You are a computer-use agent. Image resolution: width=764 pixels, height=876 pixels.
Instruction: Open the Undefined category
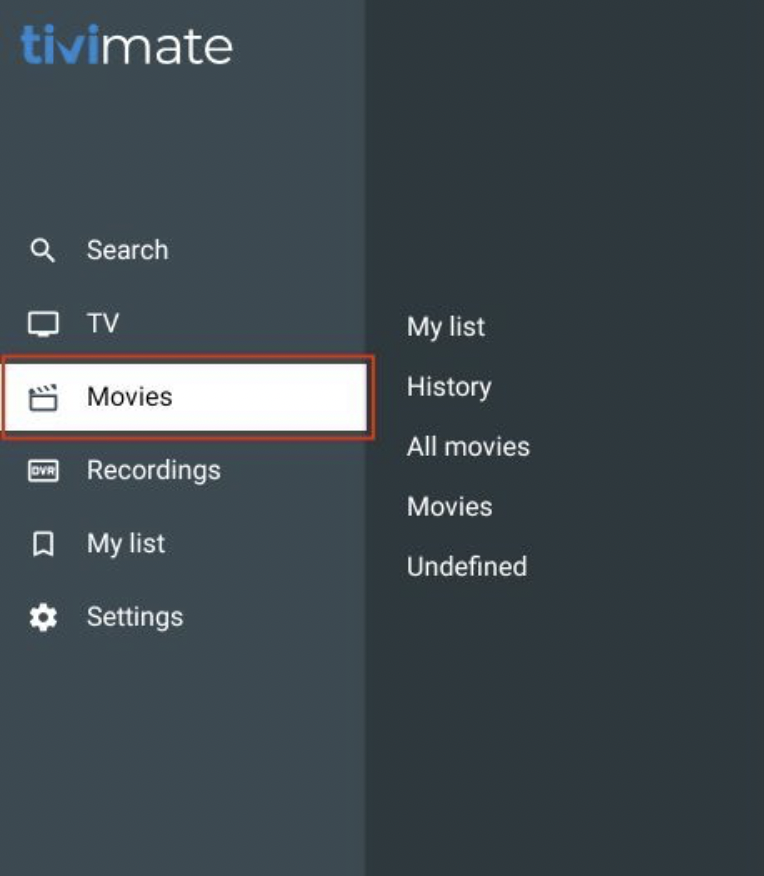point(466,567)
